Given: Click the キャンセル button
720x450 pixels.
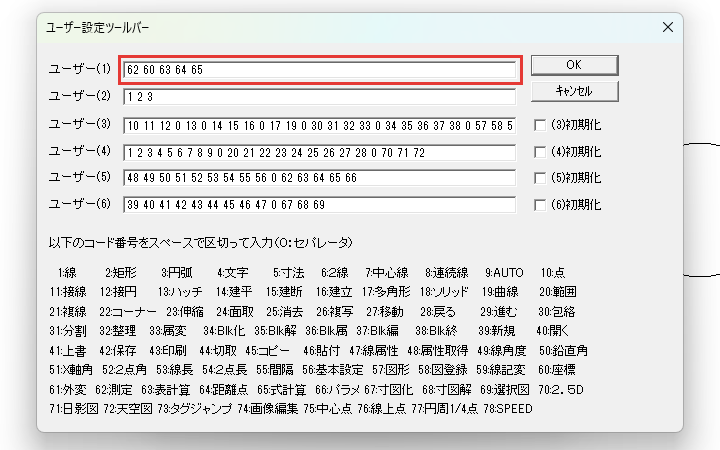Looking at the screenshot, I should (574, 91).
